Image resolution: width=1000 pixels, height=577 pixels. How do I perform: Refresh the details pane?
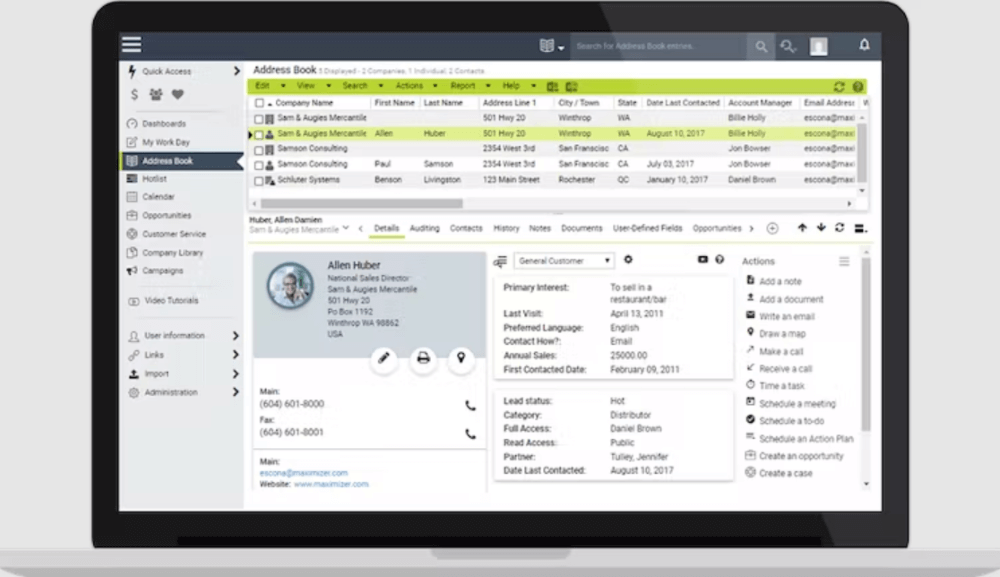(x=839, y=228)
